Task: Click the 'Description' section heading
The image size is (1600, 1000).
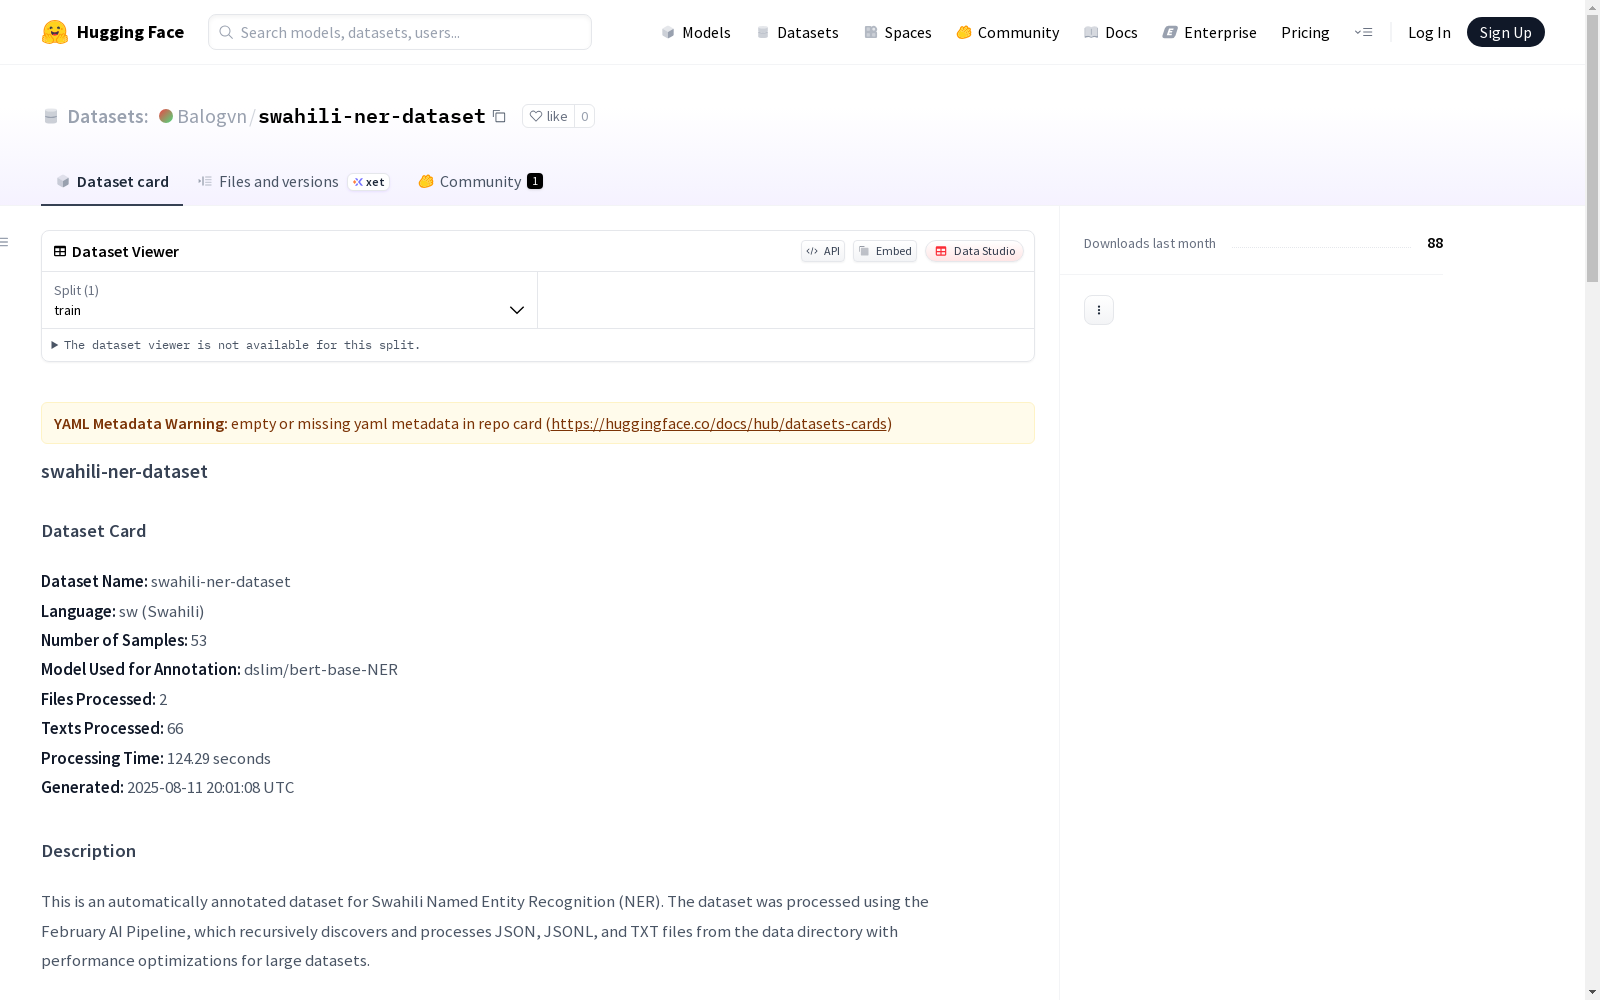Action: tap(89, 851)
